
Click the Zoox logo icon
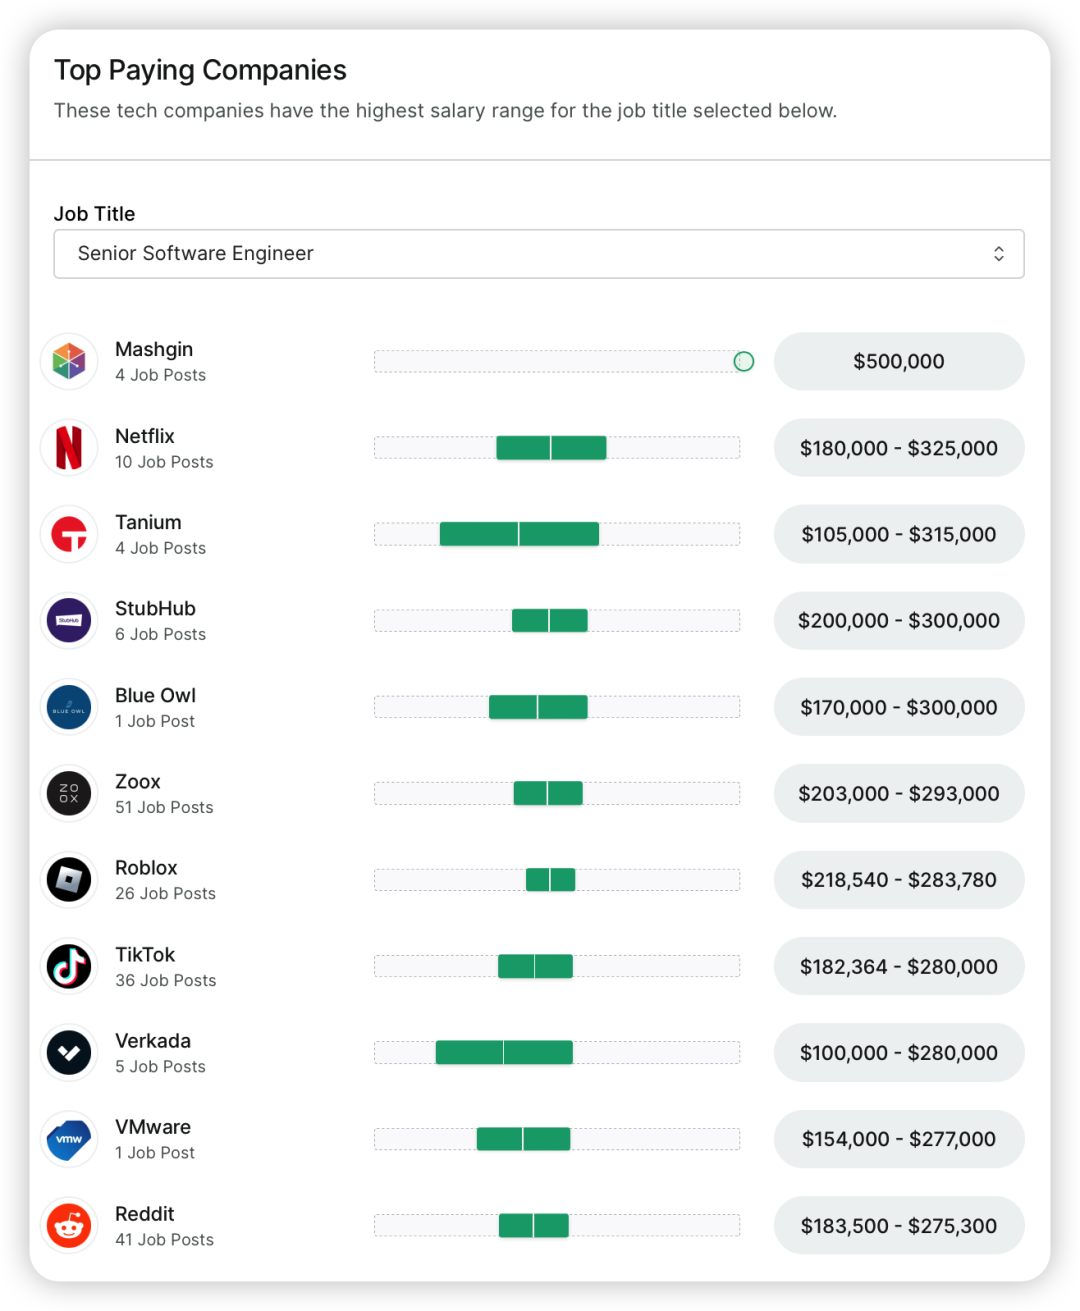pyautogui.click(x=69, y=793)
